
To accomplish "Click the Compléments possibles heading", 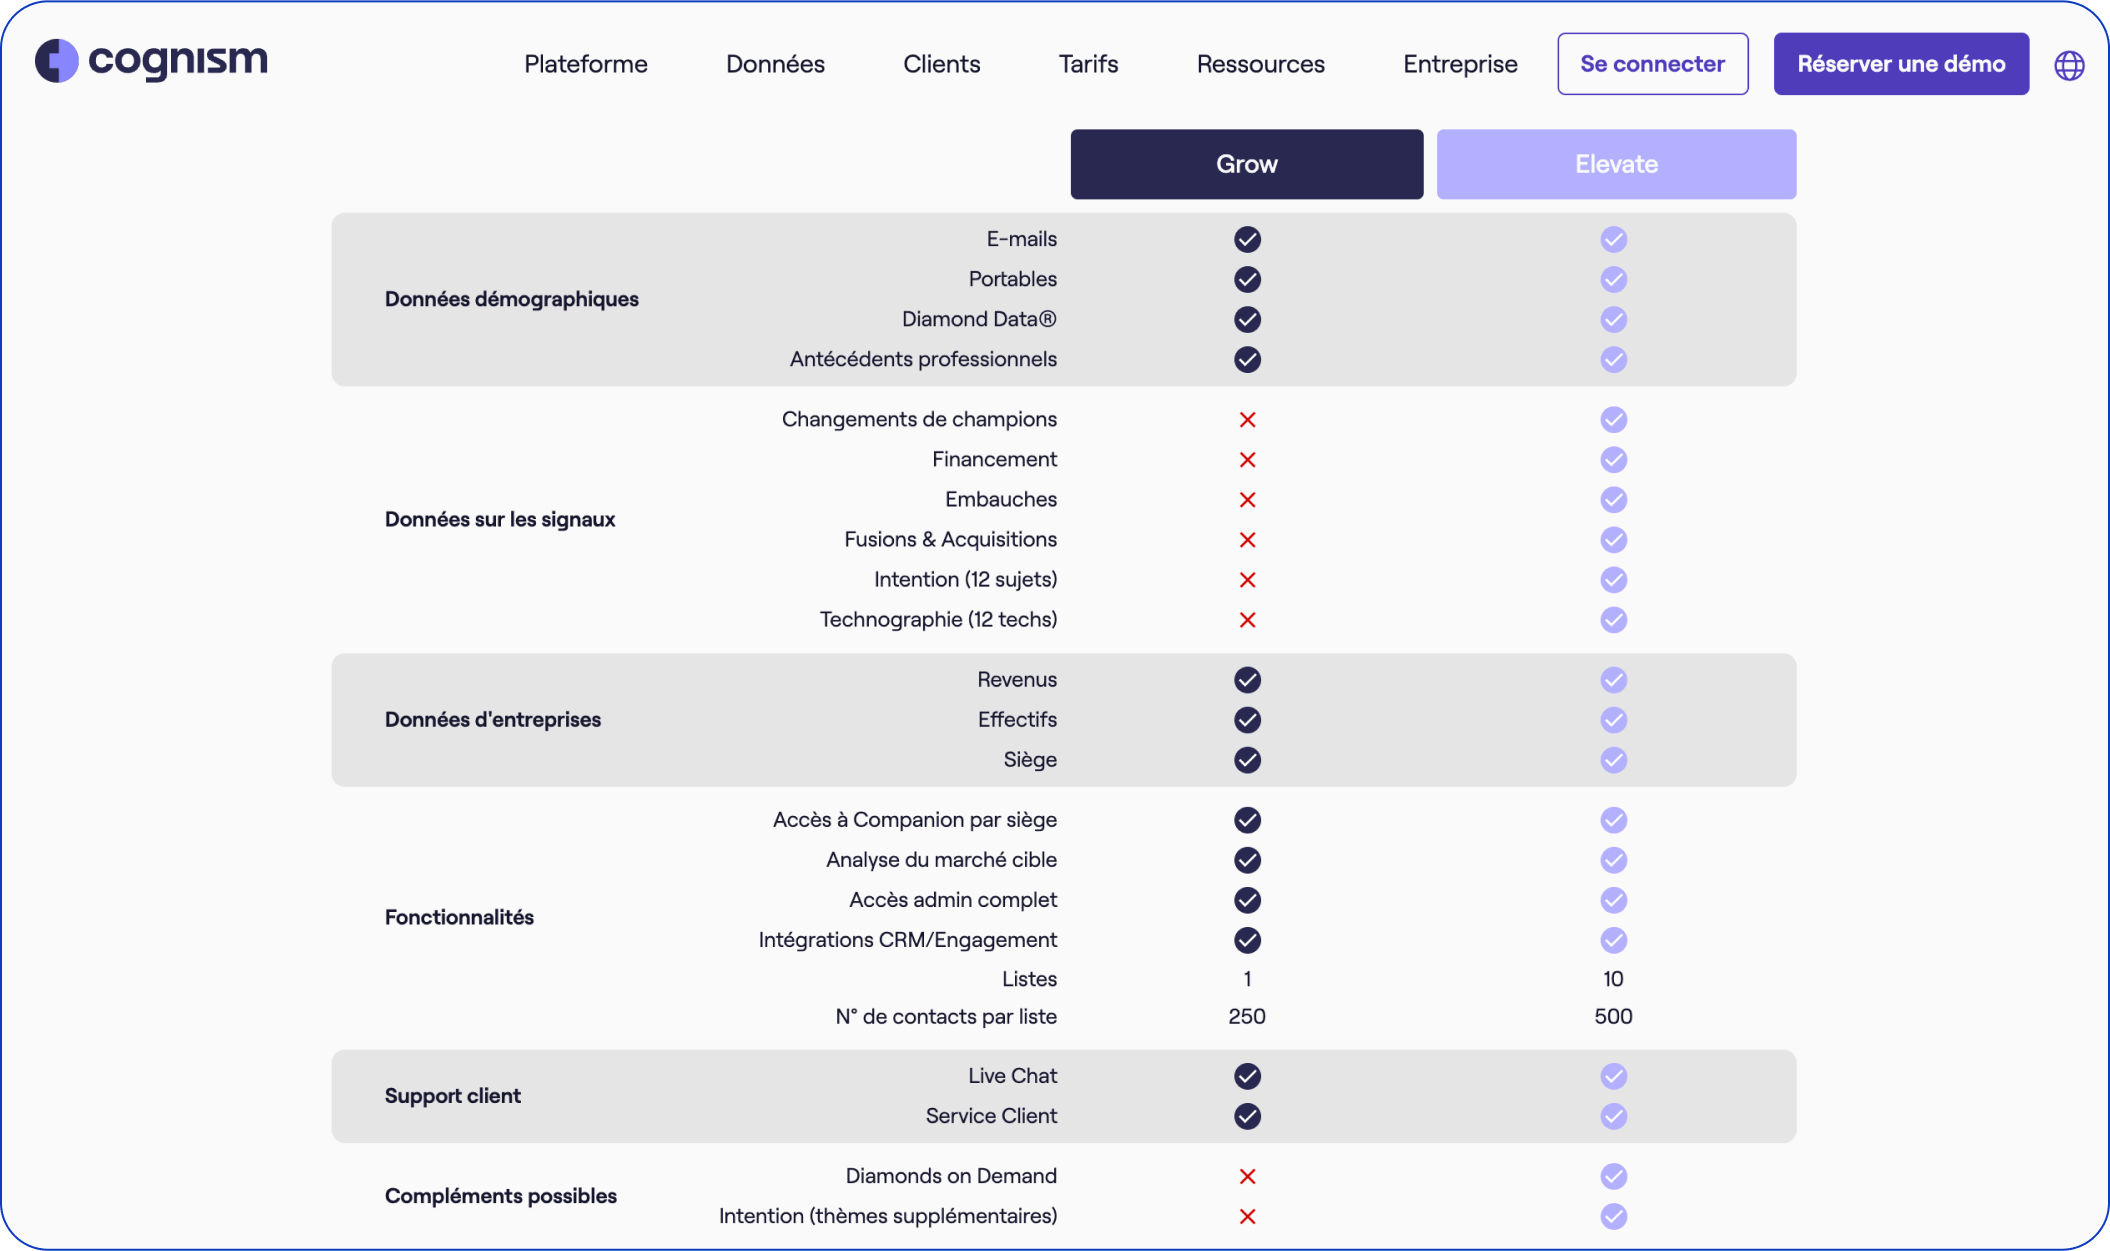I will point(500,1196).
